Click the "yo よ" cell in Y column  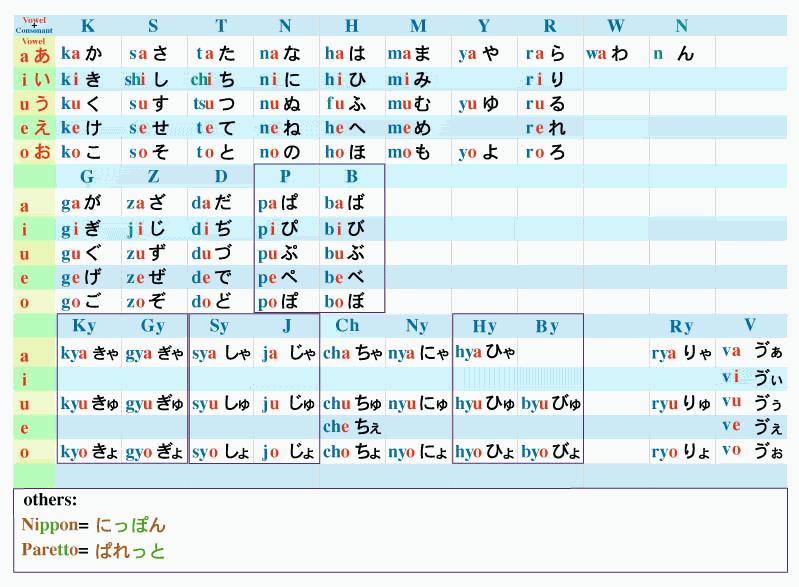(479, 153)
